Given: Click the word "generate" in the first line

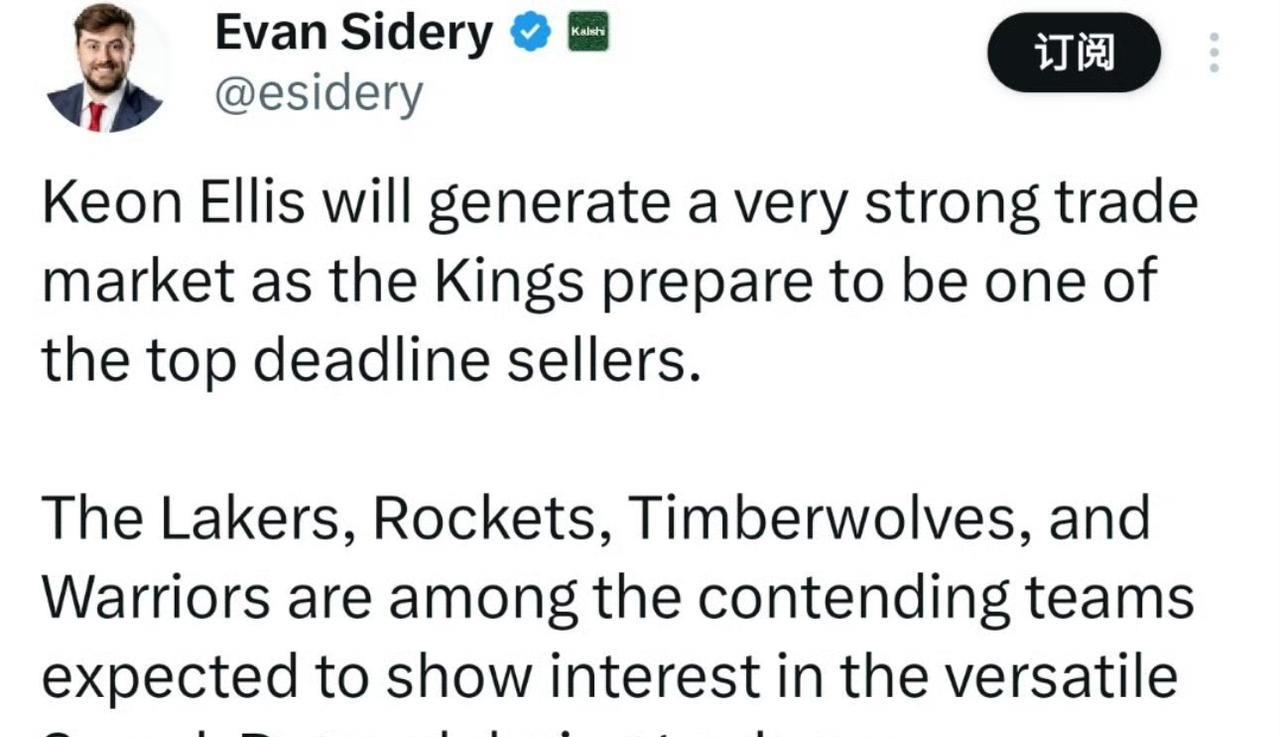Looking at the screenshot, I should point(542,205).
